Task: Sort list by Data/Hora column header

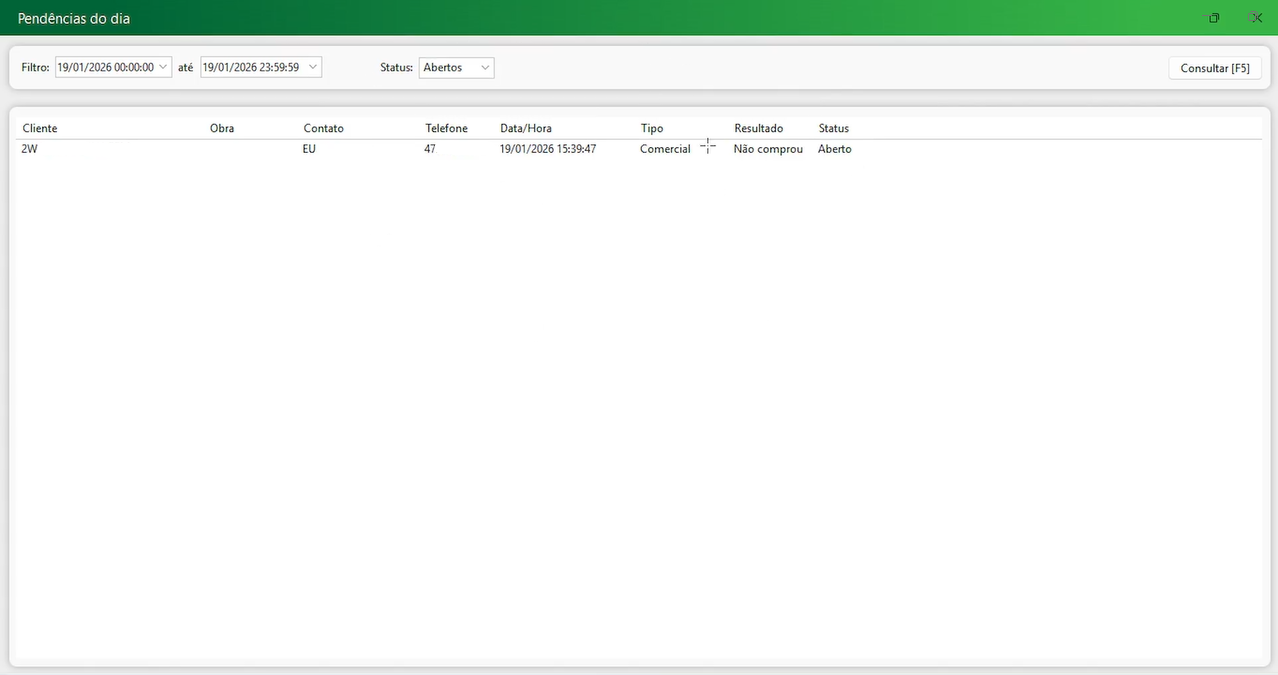Action: pos(526,128)
